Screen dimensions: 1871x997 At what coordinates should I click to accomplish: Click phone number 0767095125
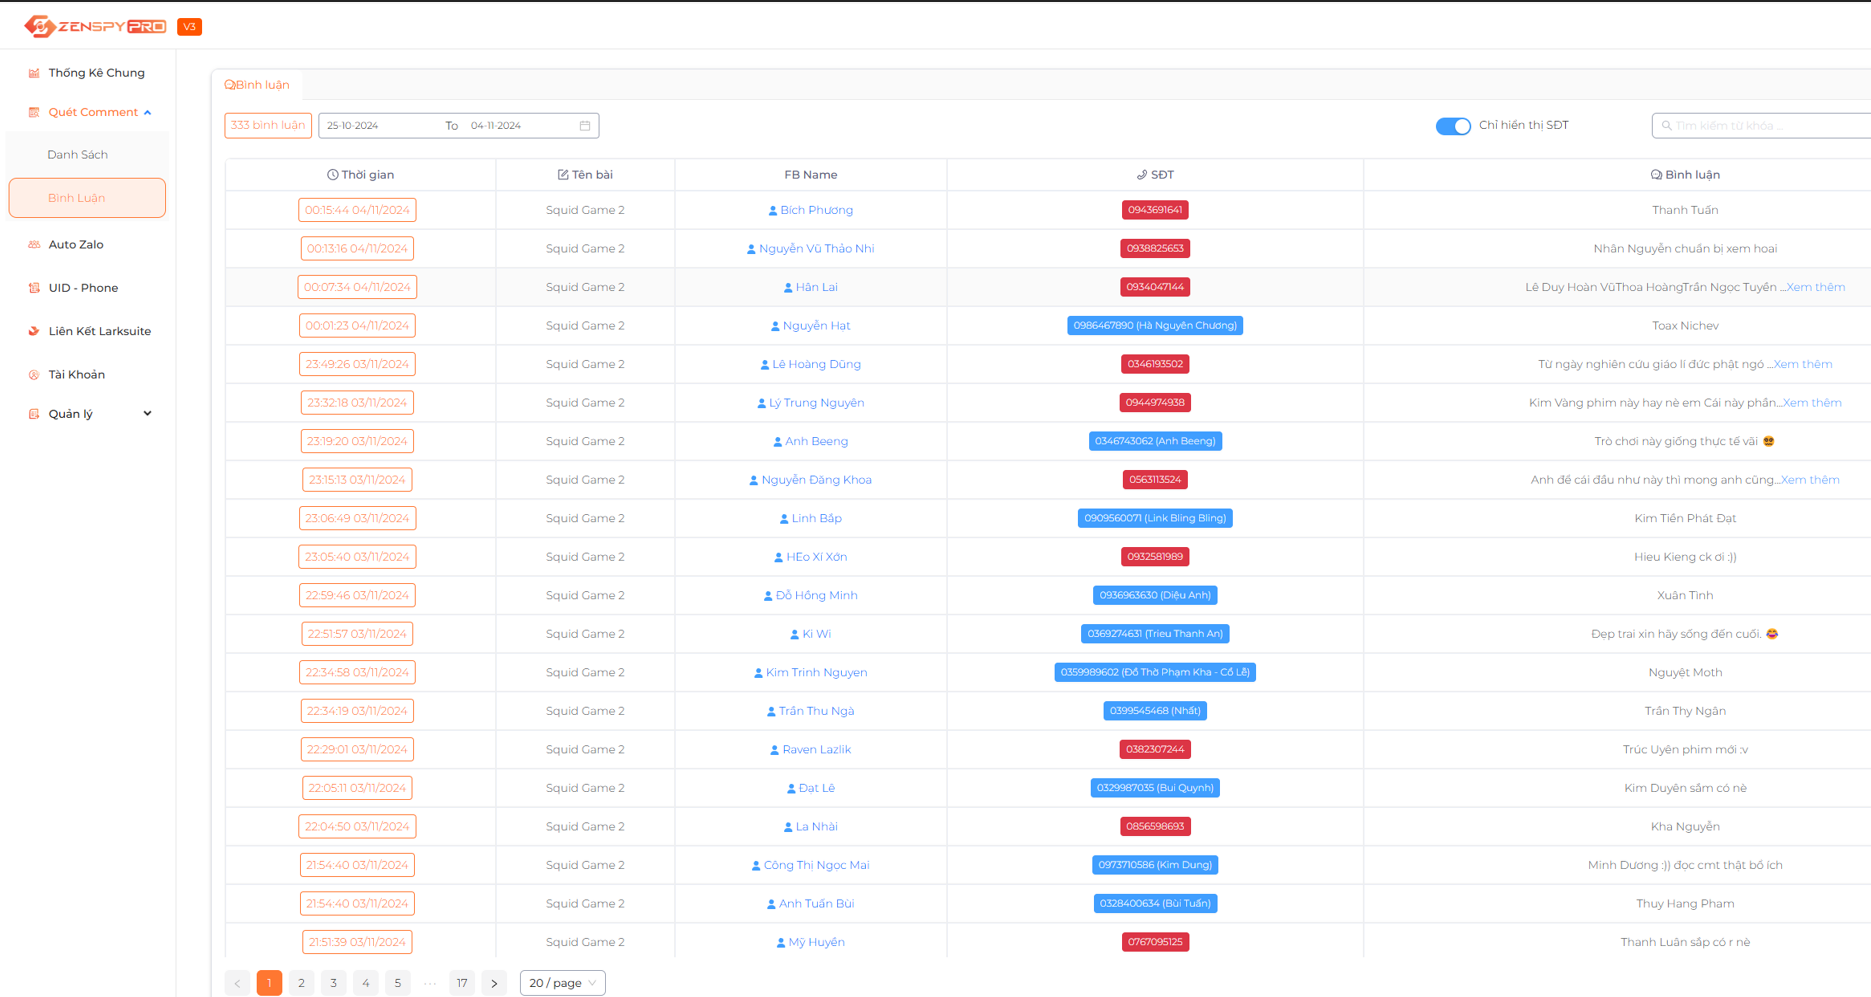1155,942
